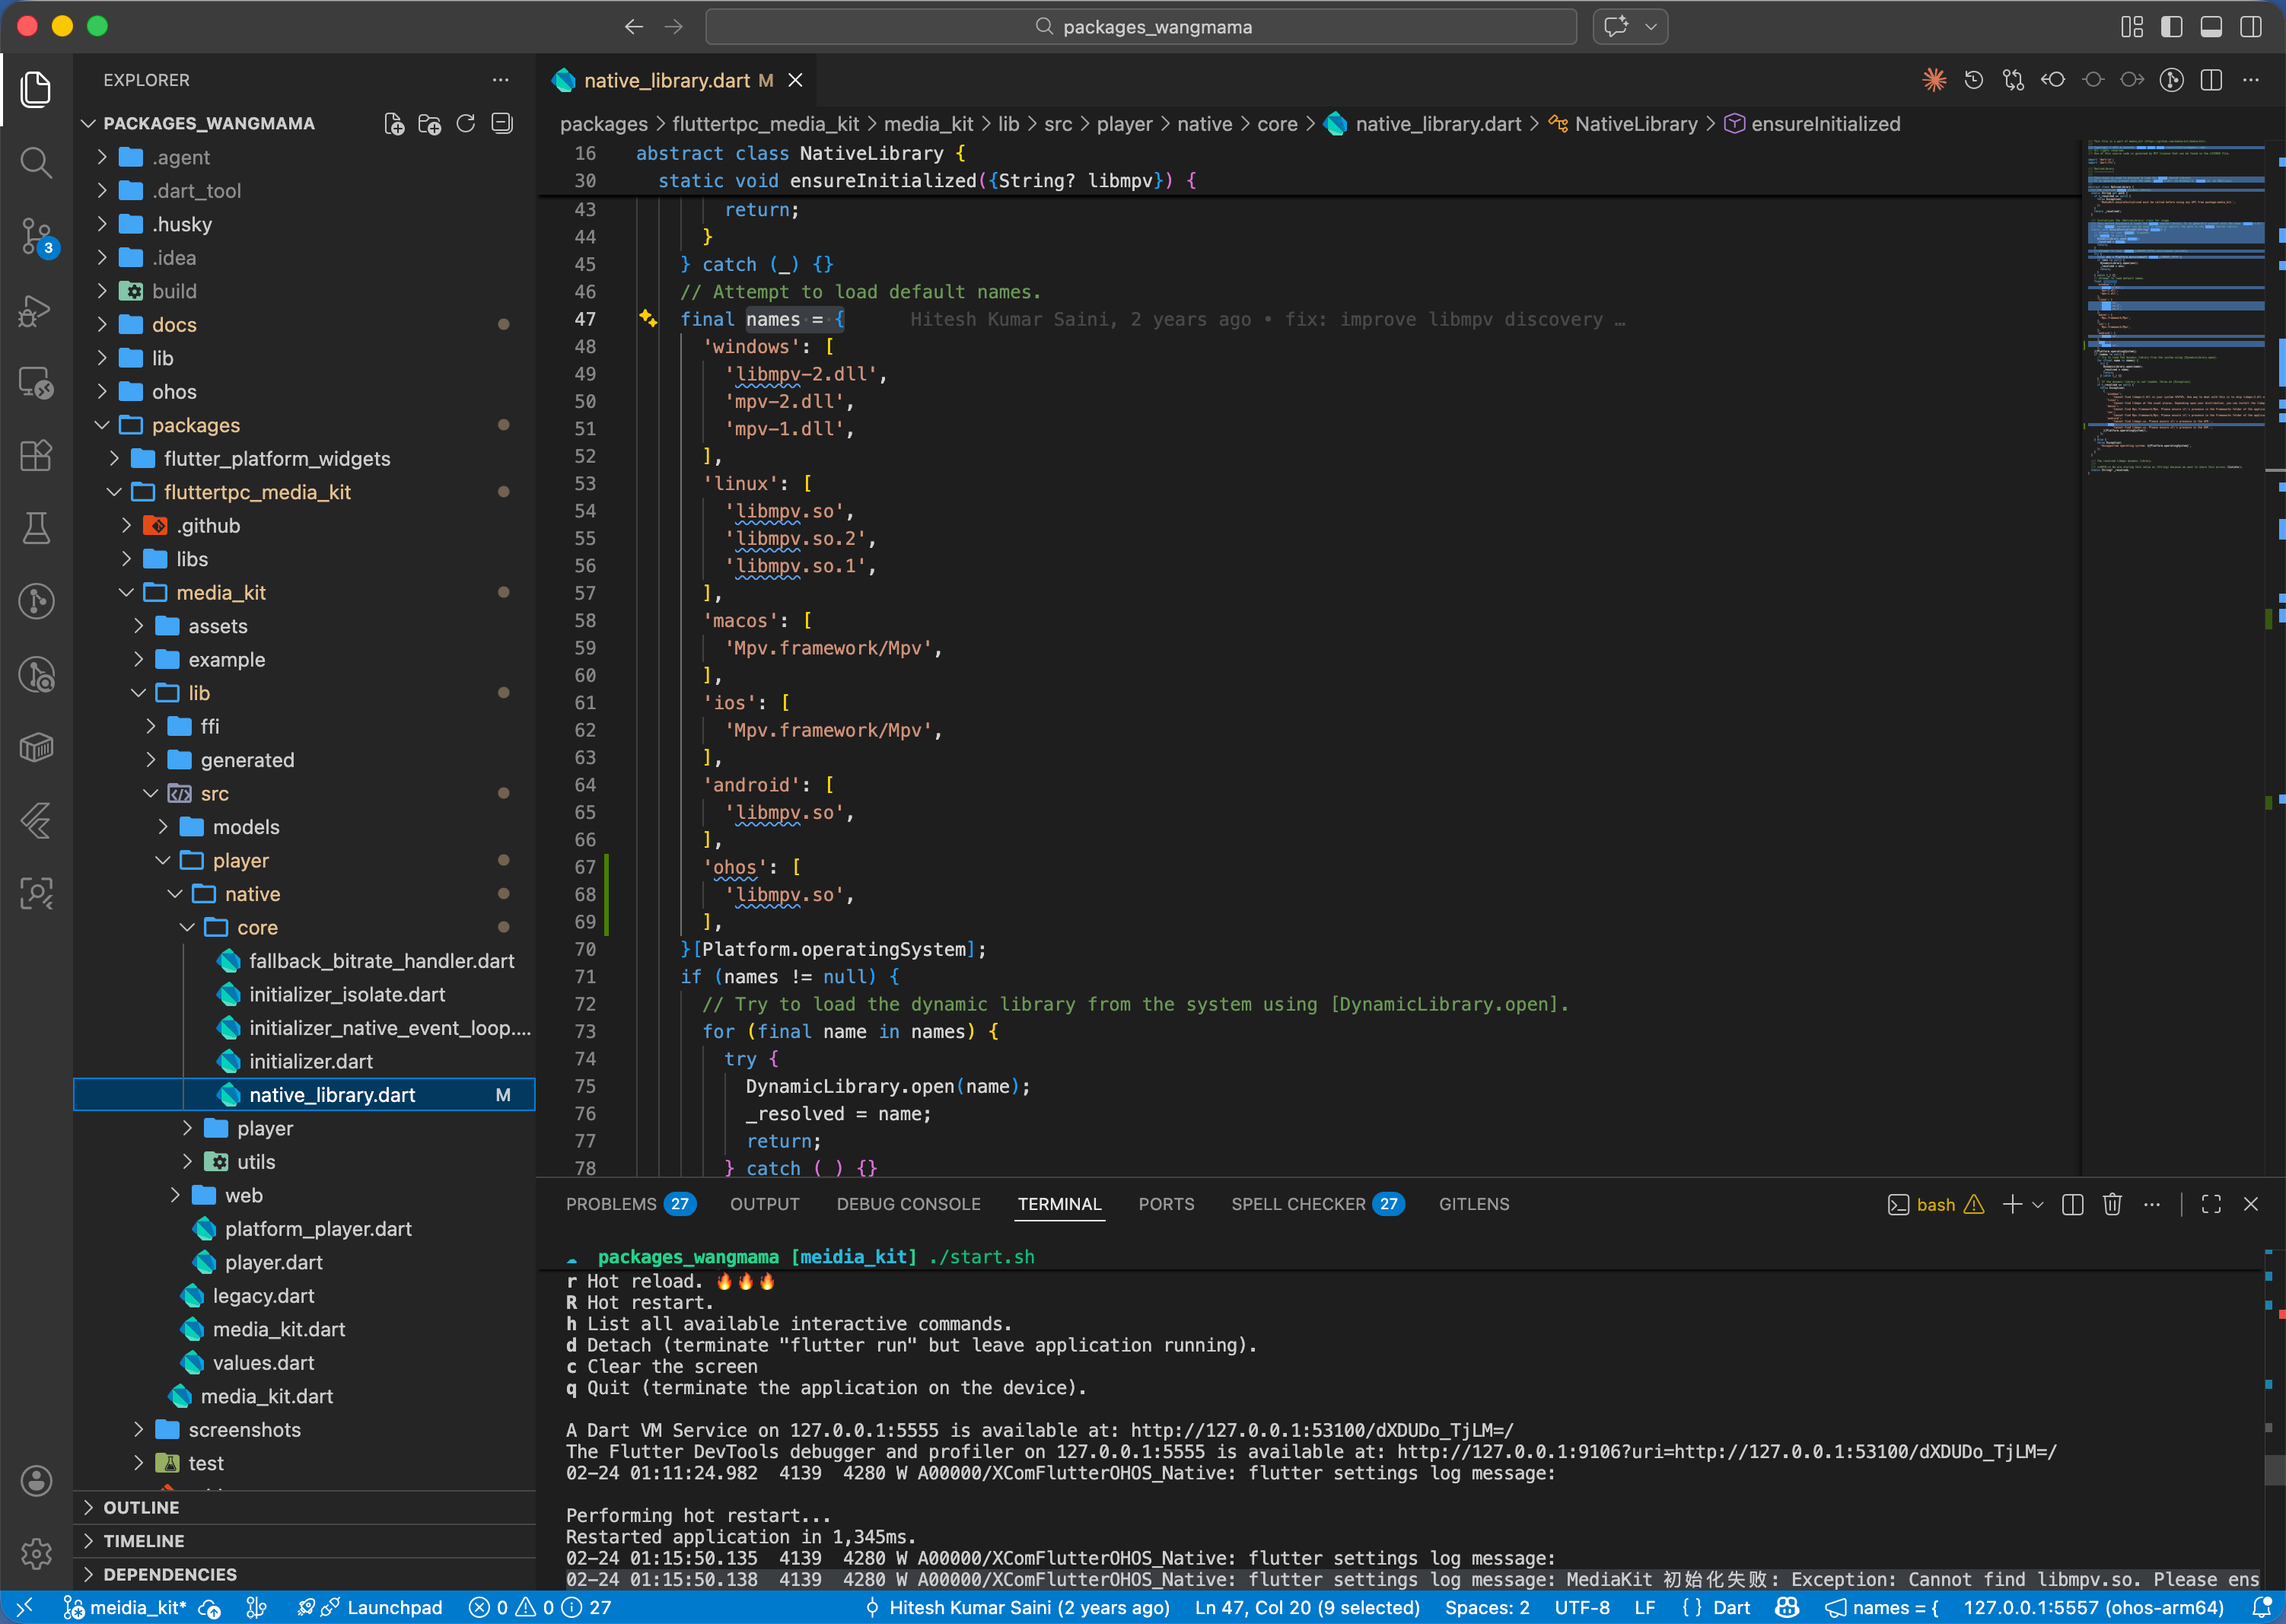Screen dimensions: 2286x1624
Task: Open the new terminal launch profile dropdown
Action: click(x=2038, y=1204)
